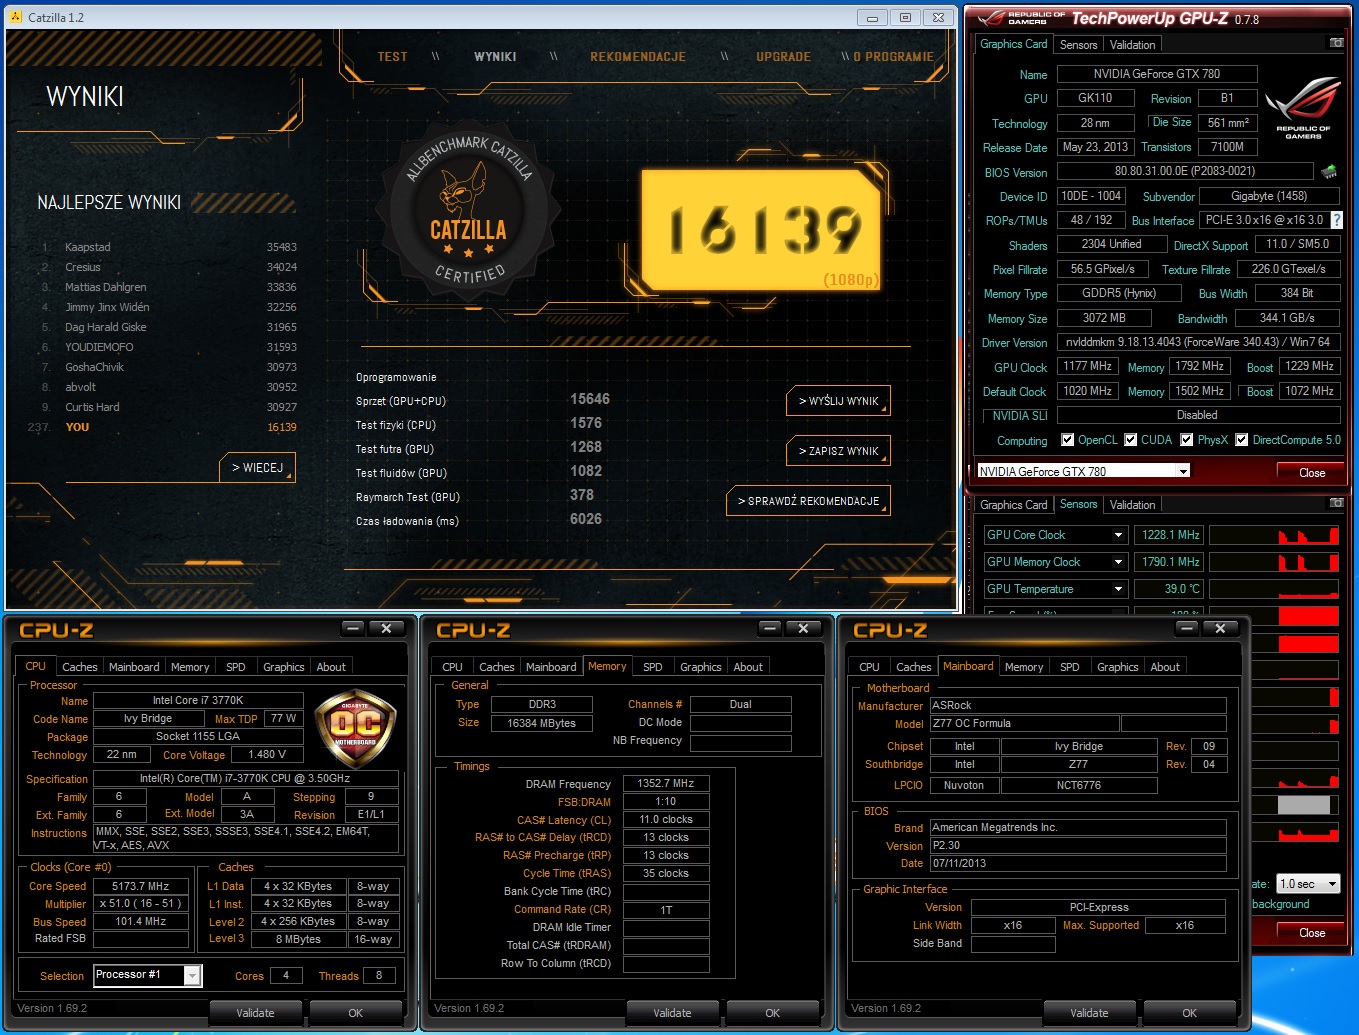1359x1035 pixels.
Task: Click the camera icon in GPU-Z Sensors window
Action: coord(1336,503)
